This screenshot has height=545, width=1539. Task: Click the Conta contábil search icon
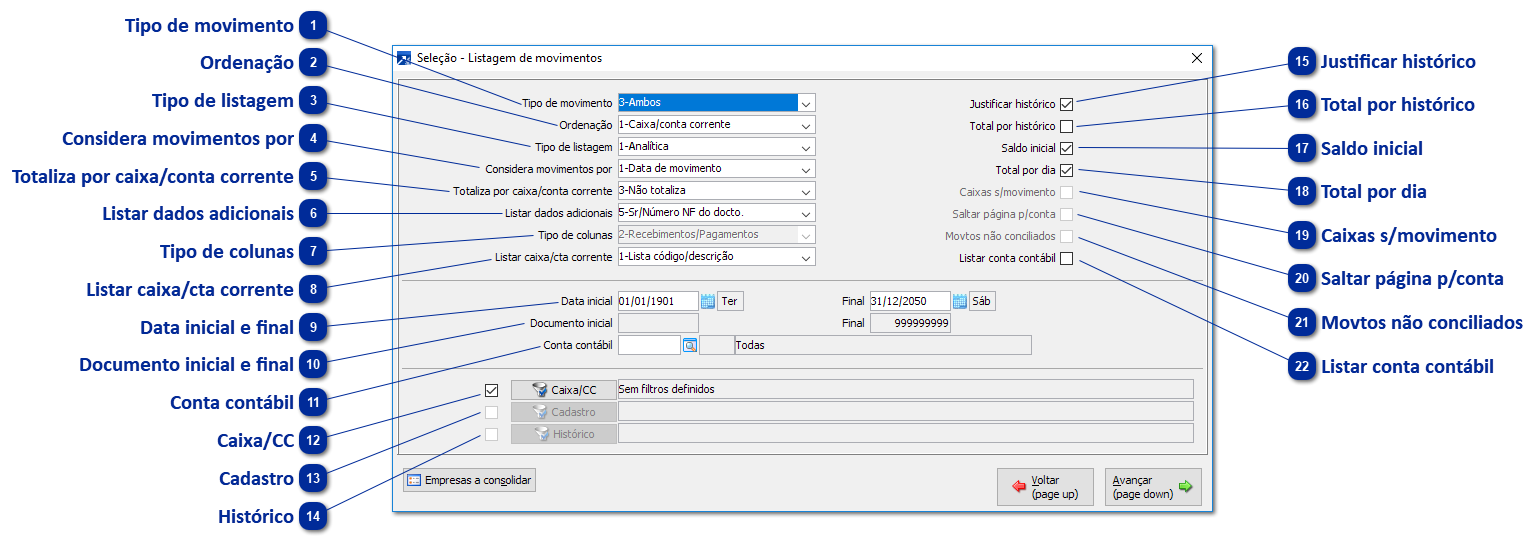pyautogui.click(x=689, y=345)
